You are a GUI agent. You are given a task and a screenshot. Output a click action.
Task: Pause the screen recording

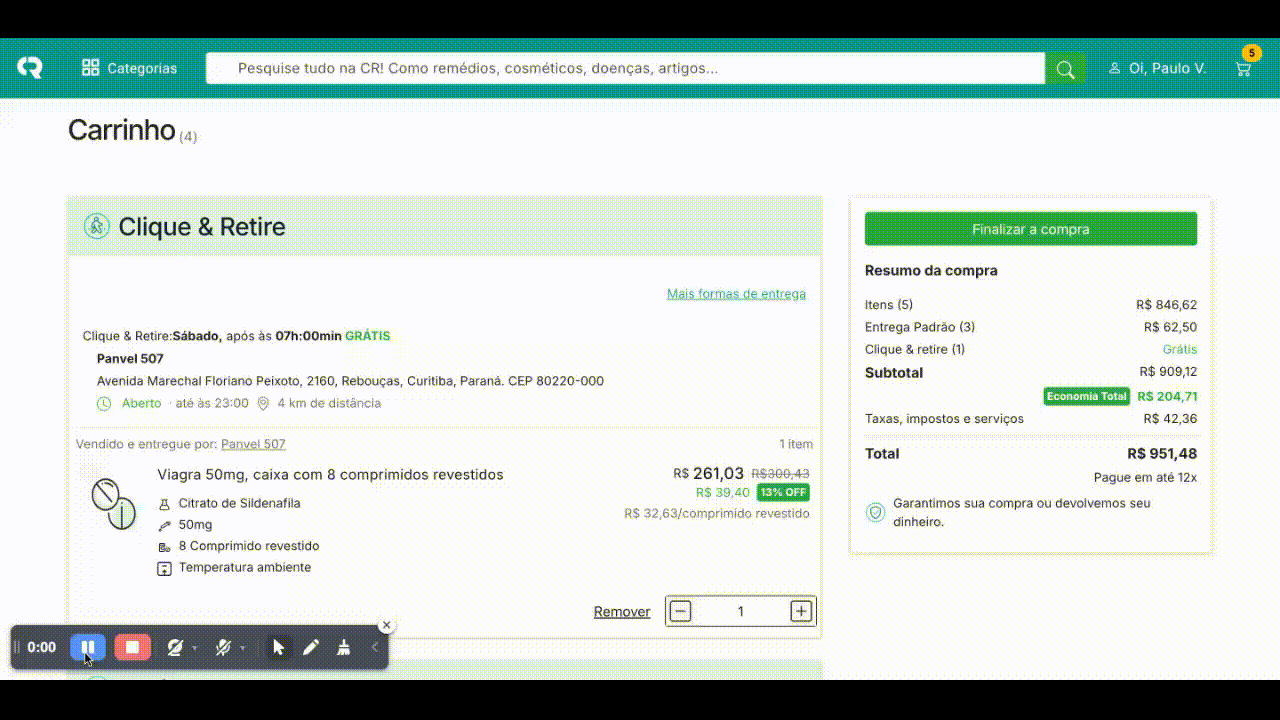[88, 647]
